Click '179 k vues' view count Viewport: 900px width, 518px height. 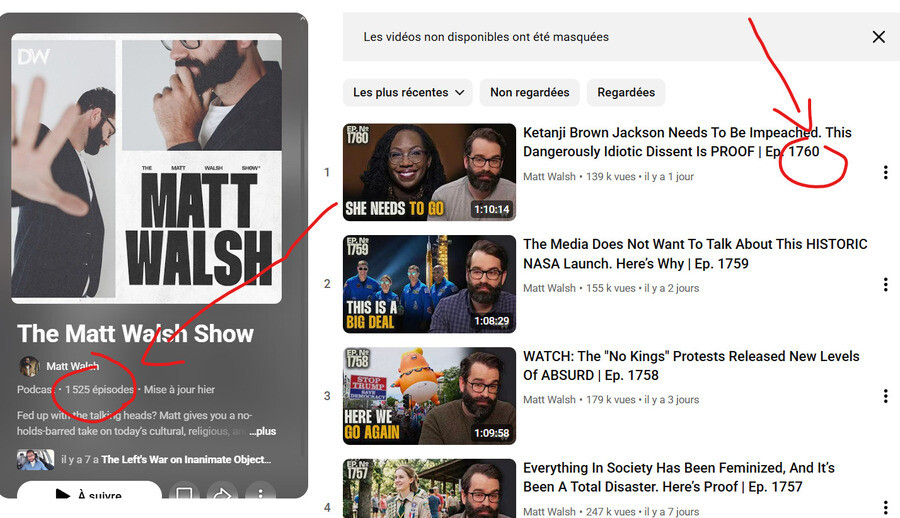pyautogui.click(x=611, y=400)
